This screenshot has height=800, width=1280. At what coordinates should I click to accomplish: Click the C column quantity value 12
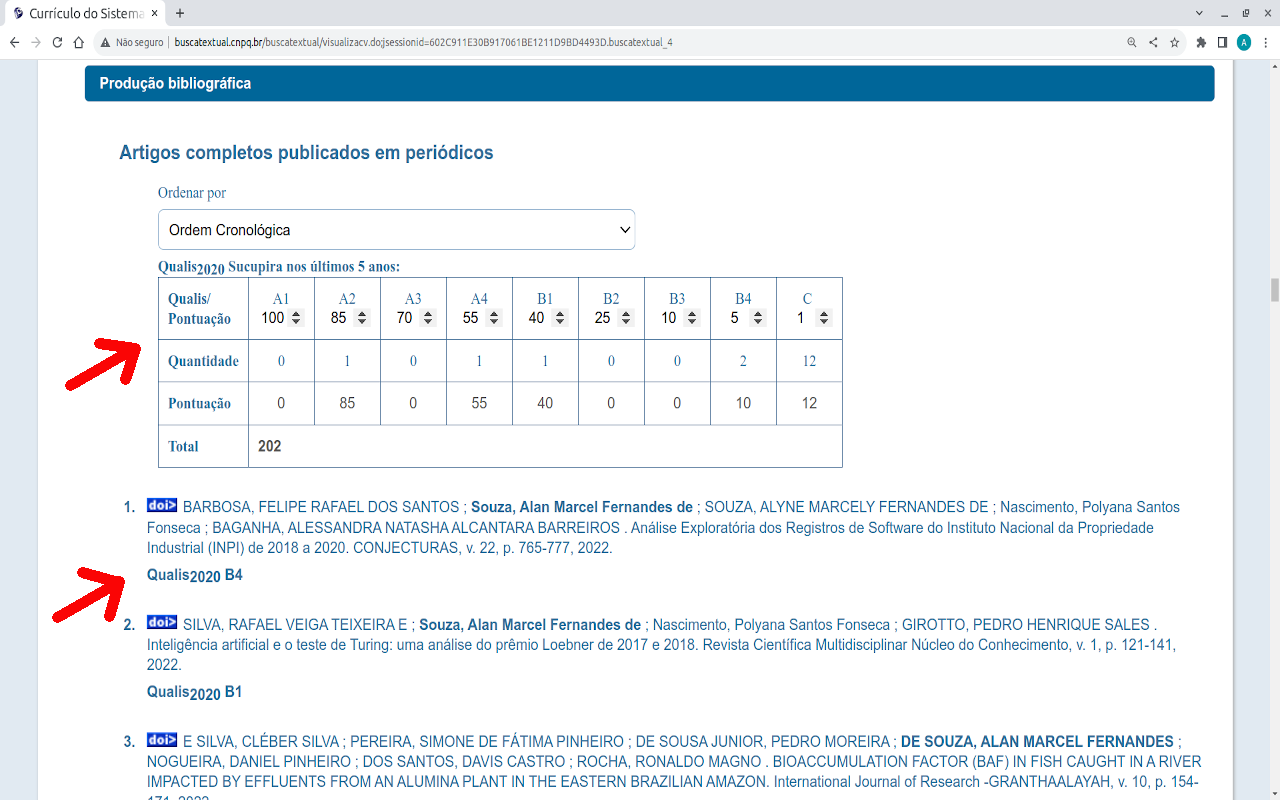coord(809,361)
